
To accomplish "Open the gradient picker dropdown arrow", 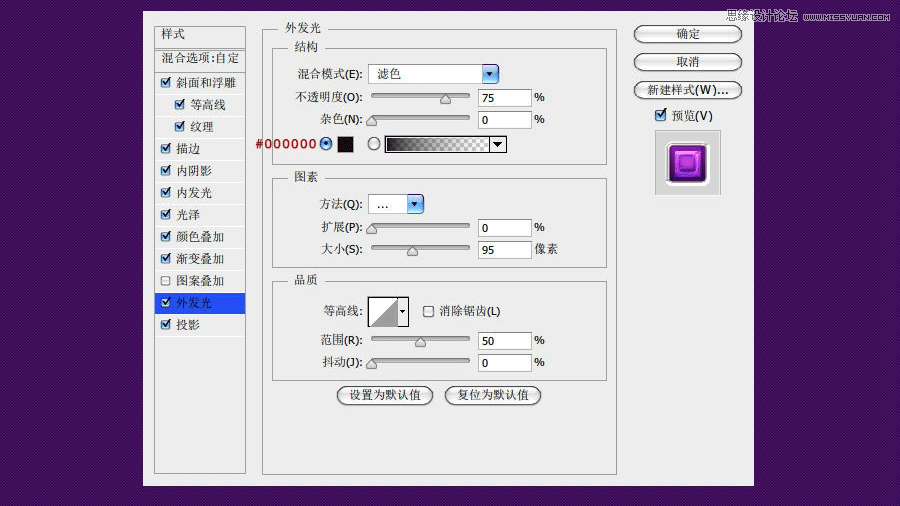I will [498, 144].
